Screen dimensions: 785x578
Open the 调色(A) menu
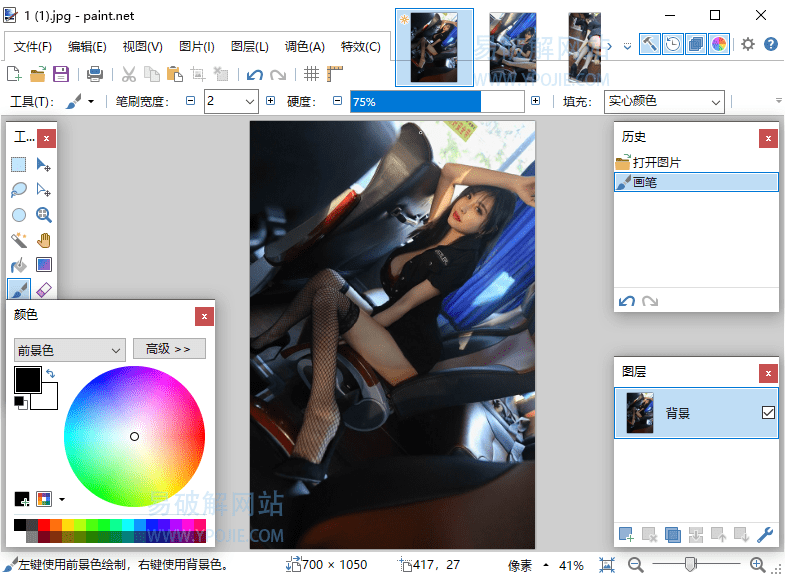click(304, 47)
